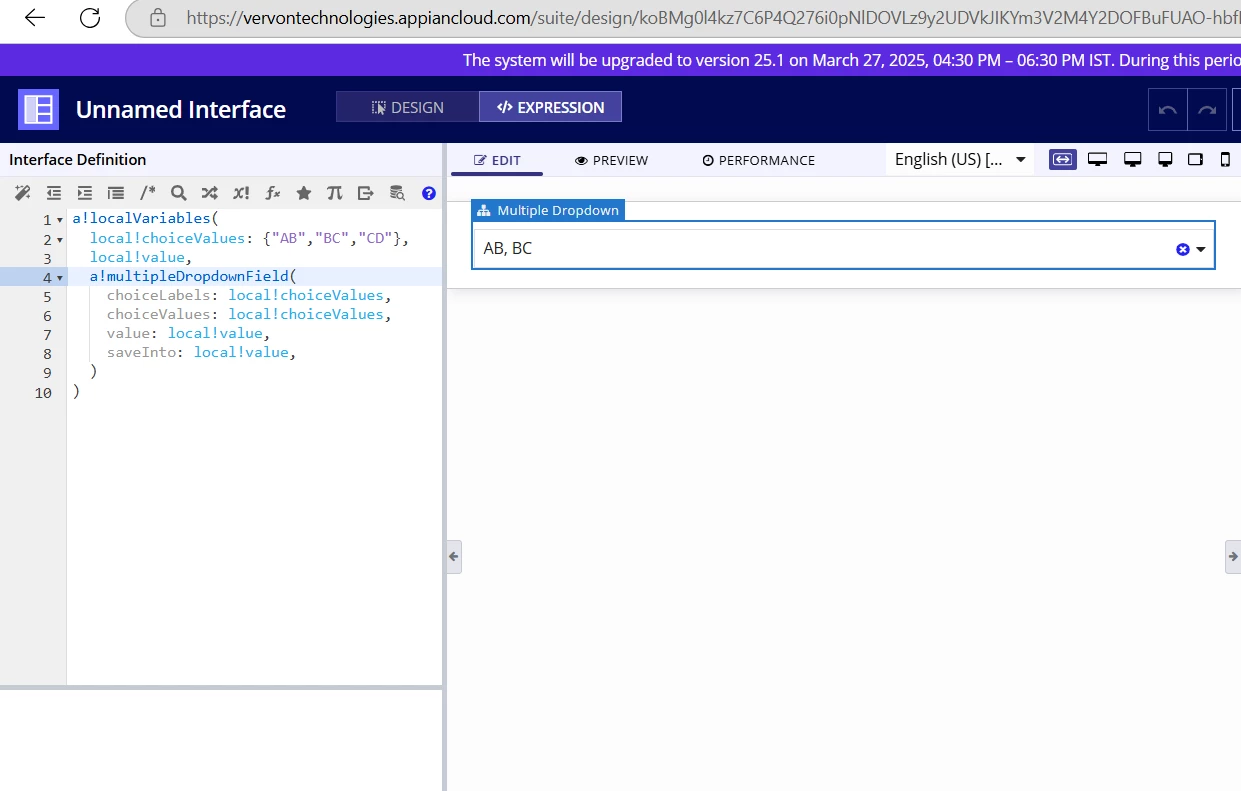Click choiceLabels on line 5
The width and height of the screenshot is (1241, 791).
tap(159, 295)
